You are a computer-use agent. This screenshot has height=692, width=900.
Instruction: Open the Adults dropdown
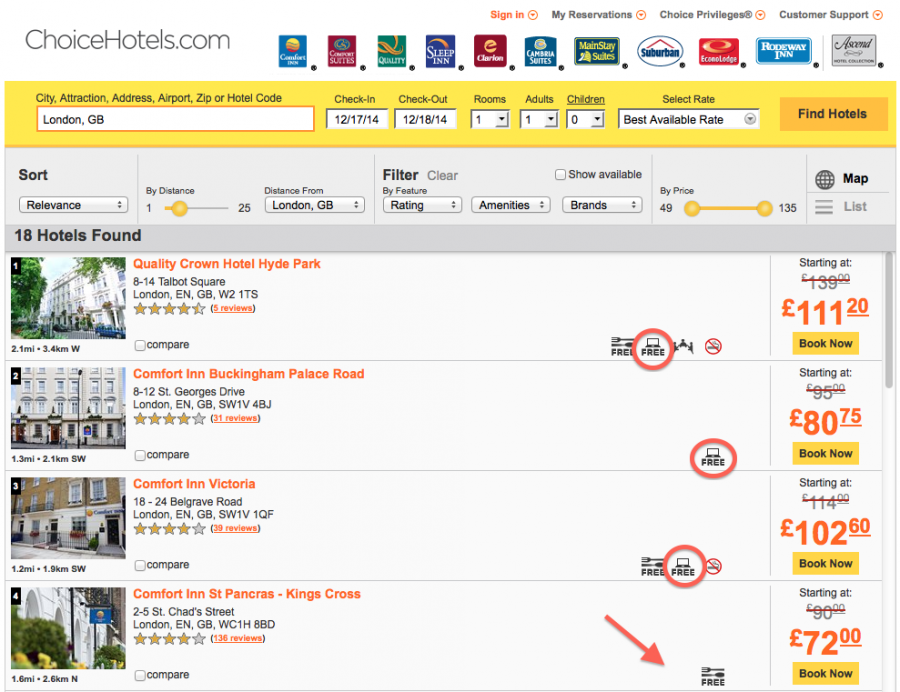click(x=539, y=120)
